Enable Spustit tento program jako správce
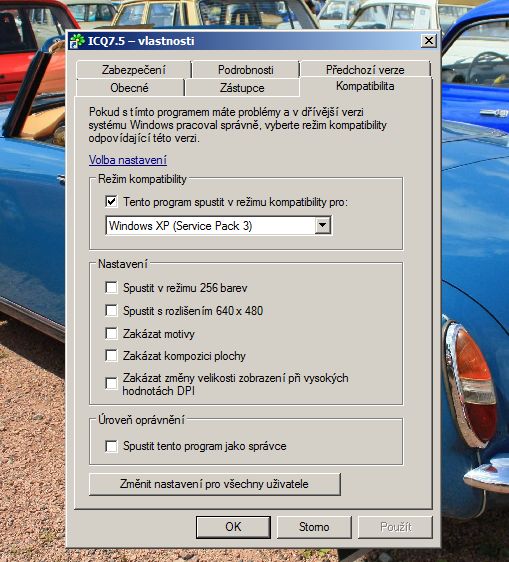 tap(111, 446)
